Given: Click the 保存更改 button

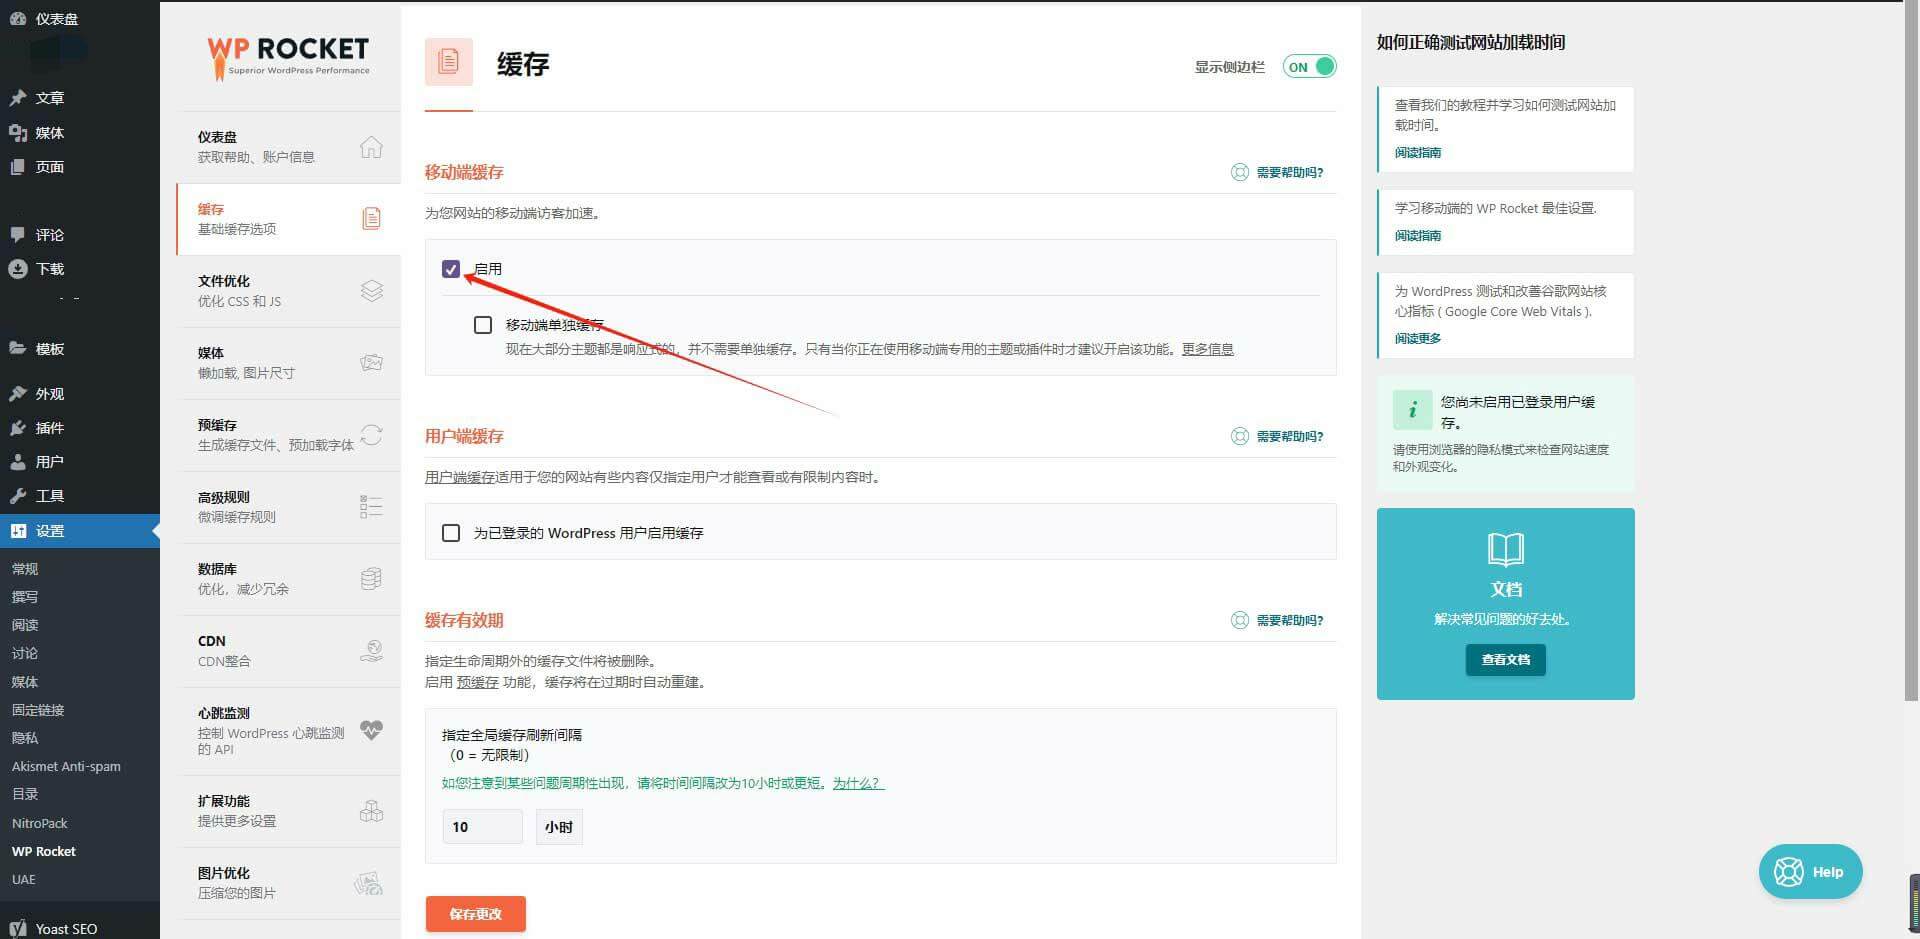Looking at the screenshot, I should [475, 914].
